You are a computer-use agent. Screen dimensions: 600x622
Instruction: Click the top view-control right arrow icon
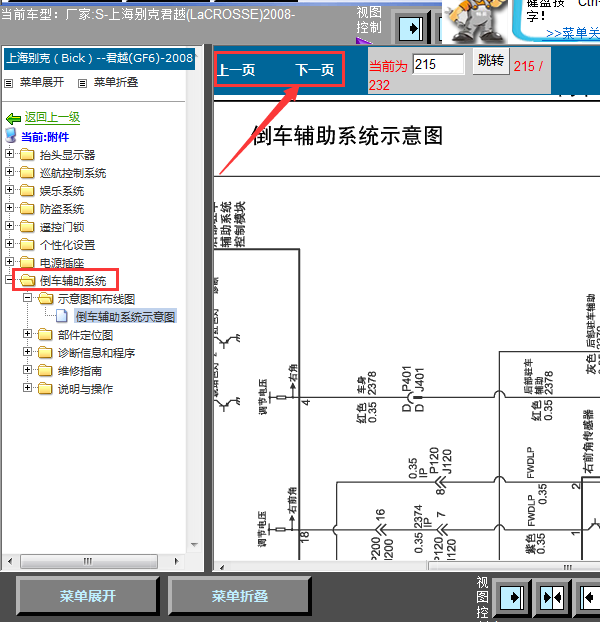(x=410, y=29)
